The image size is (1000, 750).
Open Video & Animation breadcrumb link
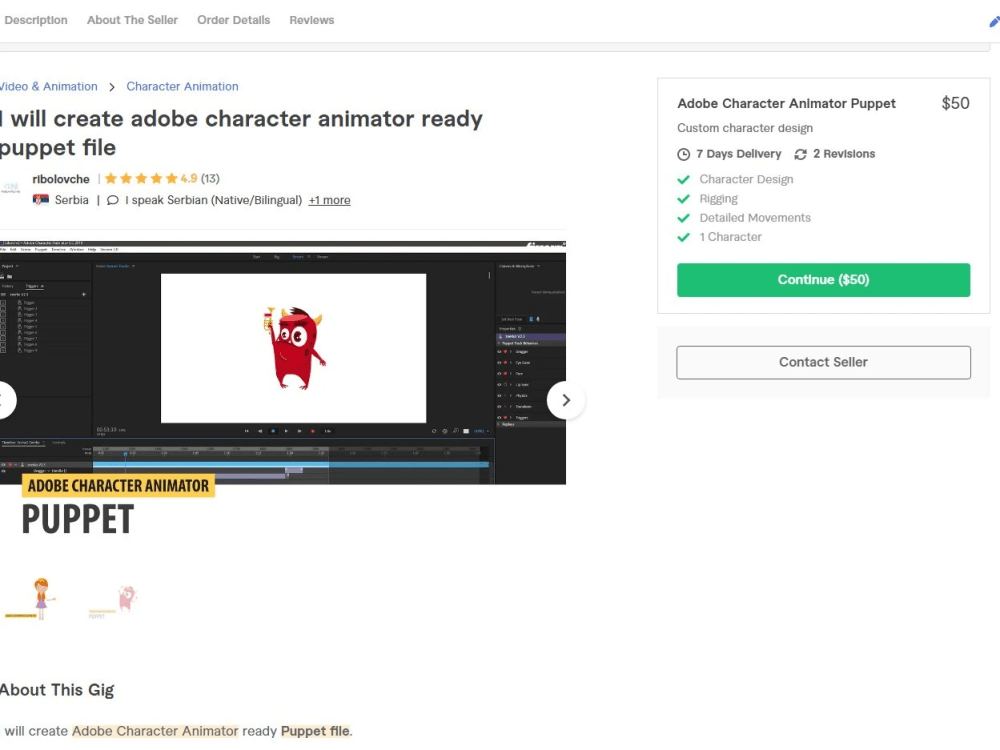pos(48,87)
